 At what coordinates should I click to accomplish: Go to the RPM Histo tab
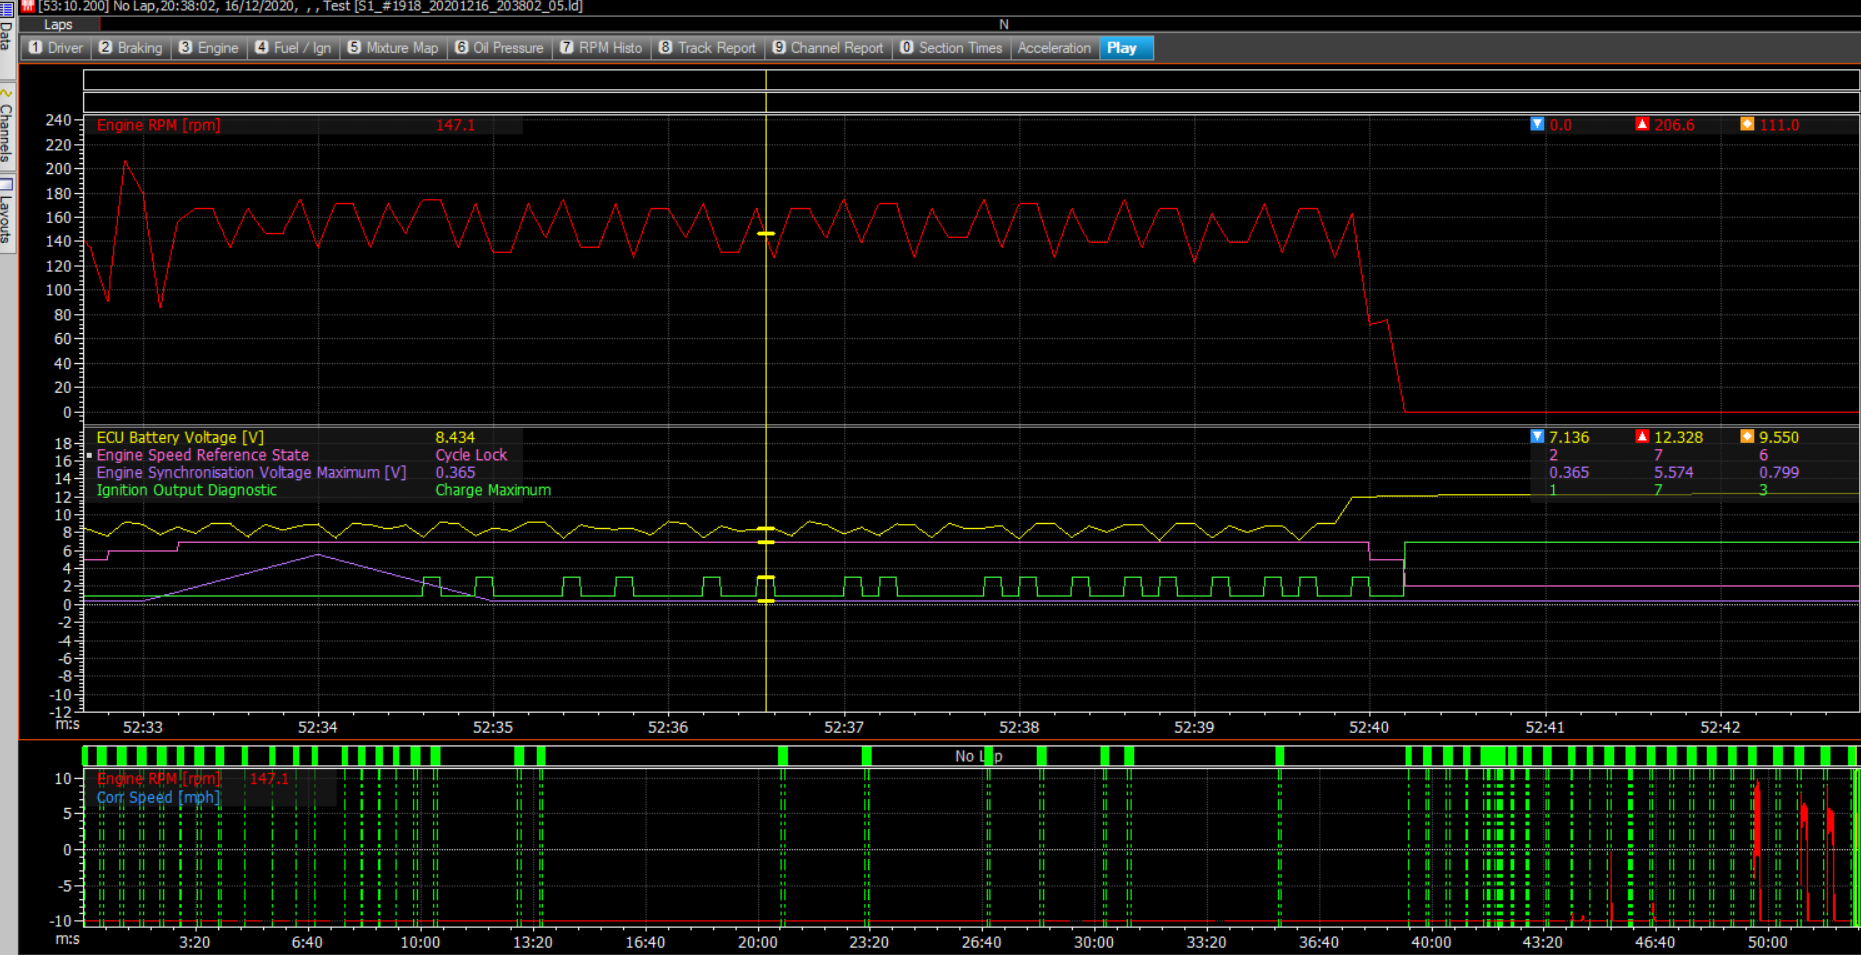[601, 48]
